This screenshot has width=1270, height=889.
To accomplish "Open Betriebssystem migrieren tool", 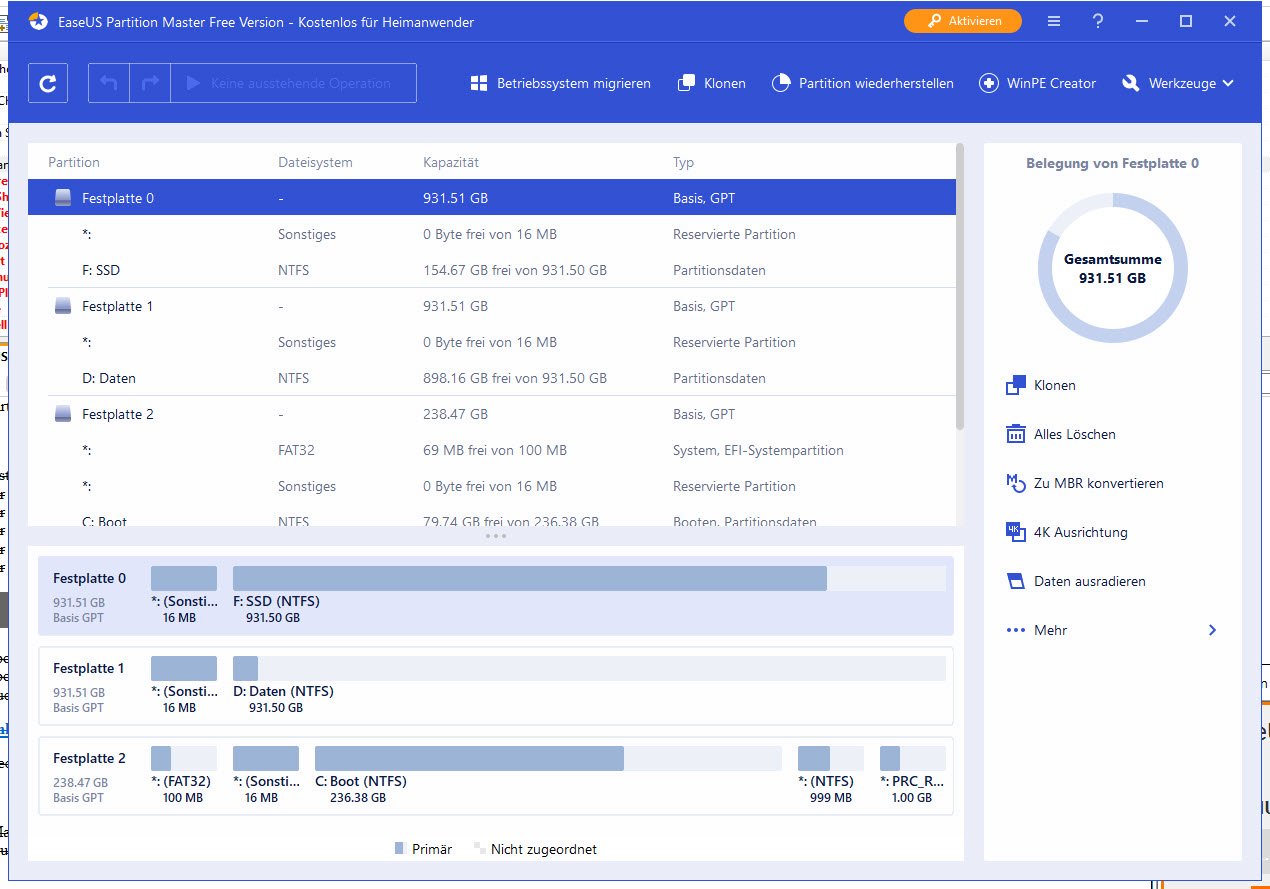I will click(x=561, y=84).
